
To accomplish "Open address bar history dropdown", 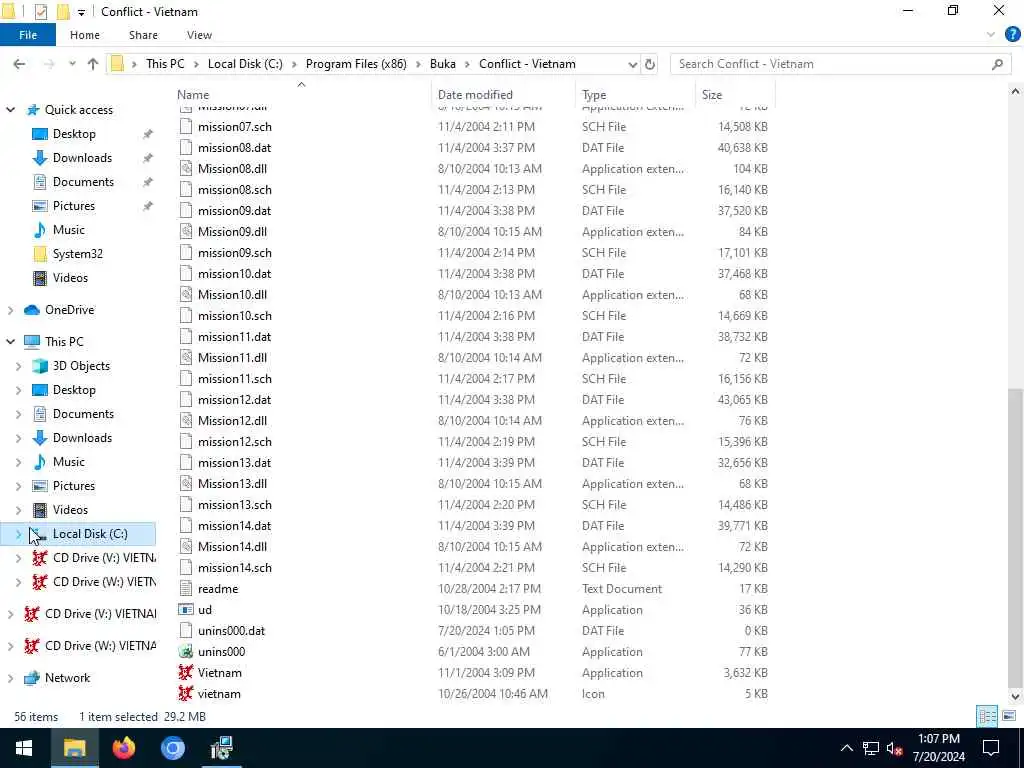I will pyautogui.click(x=632, y=64).
